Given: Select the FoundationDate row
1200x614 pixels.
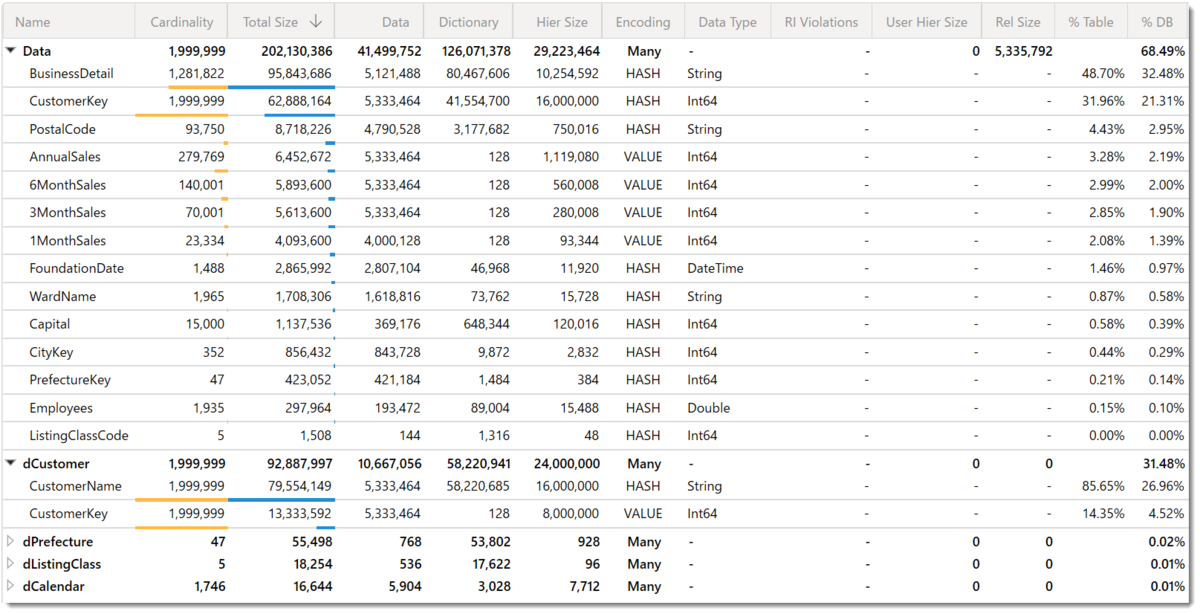Looking at the screenshot, I should point(598,268).
